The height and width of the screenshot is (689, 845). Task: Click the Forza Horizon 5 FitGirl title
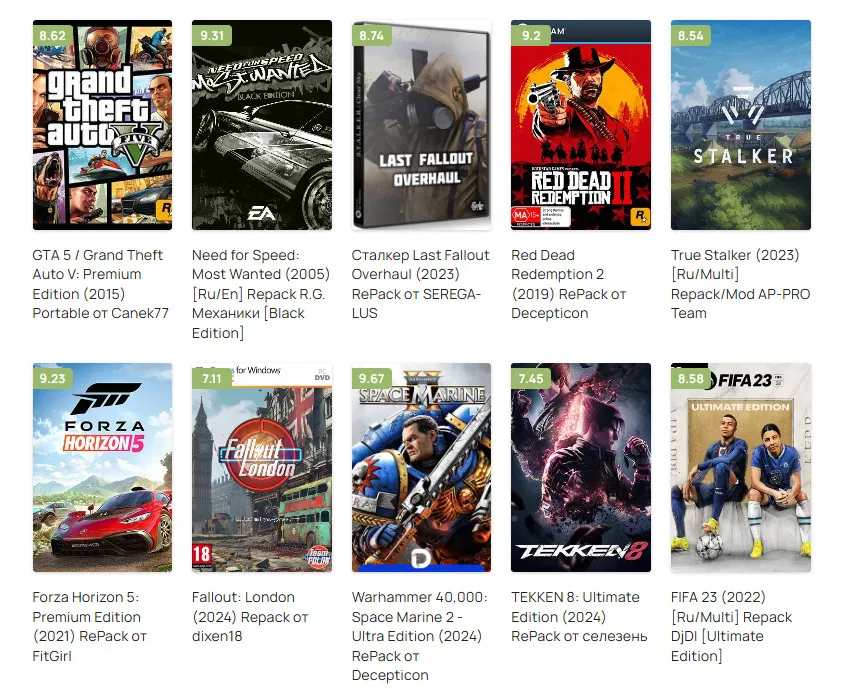coord(89,627)
